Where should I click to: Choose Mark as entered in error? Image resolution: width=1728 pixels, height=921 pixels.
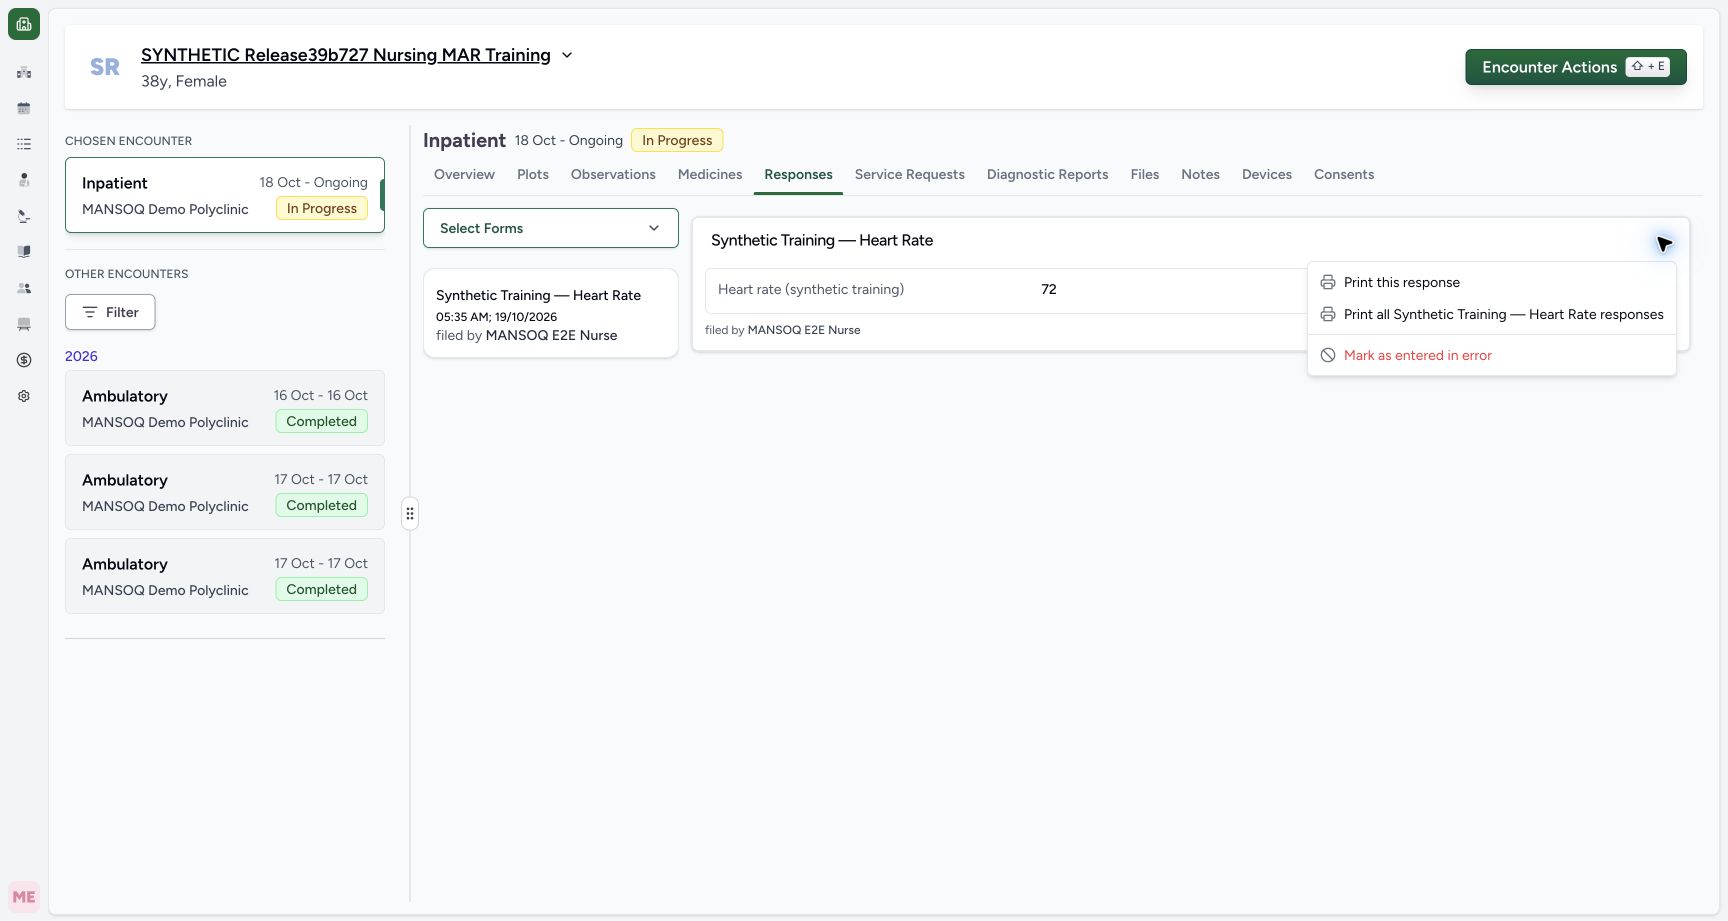1492,355
